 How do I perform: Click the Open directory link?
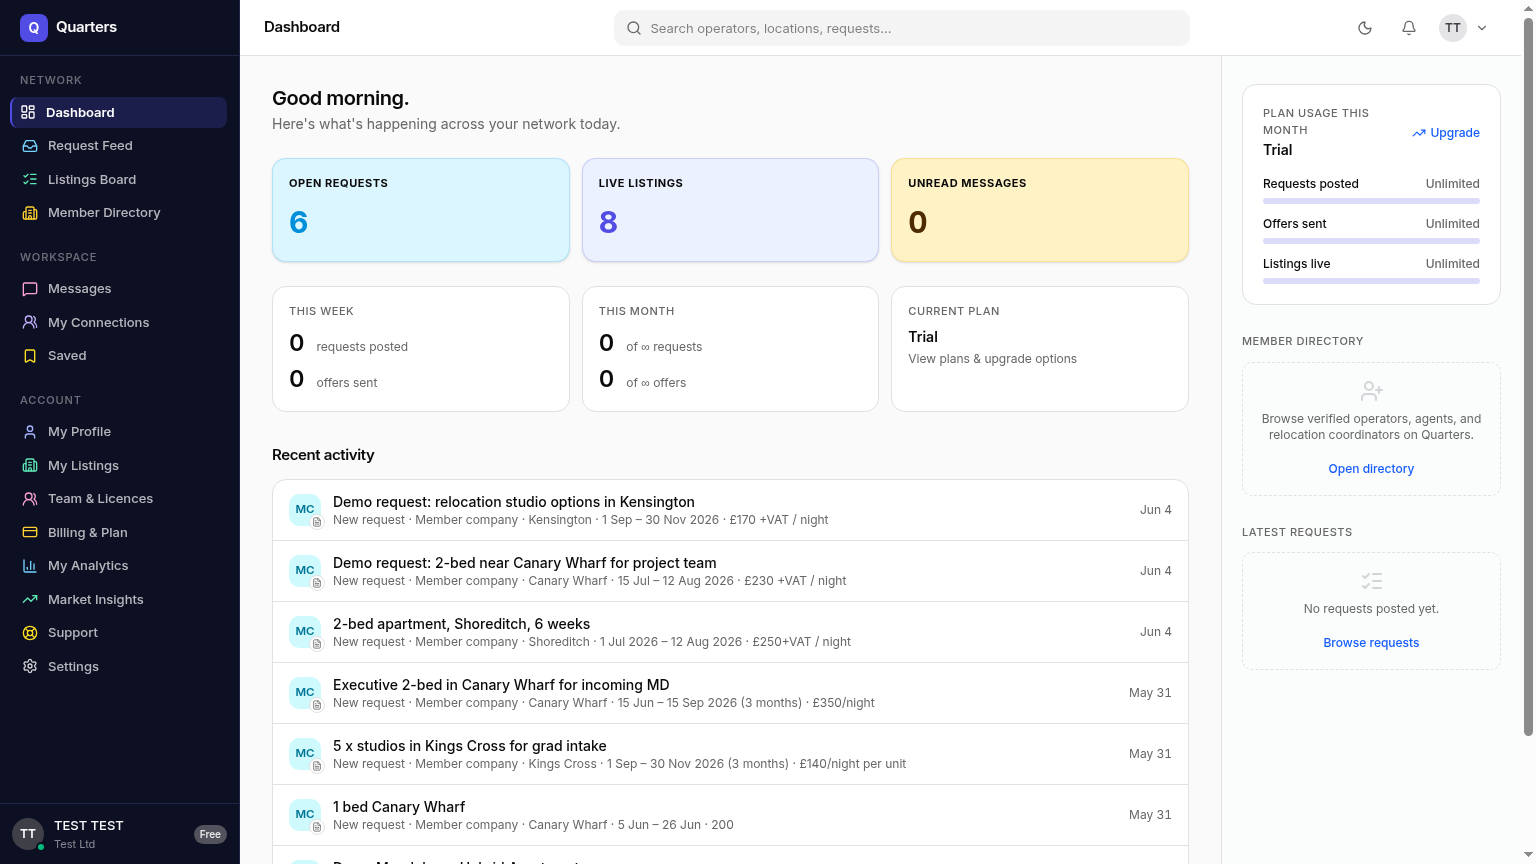click(1371, 469)
